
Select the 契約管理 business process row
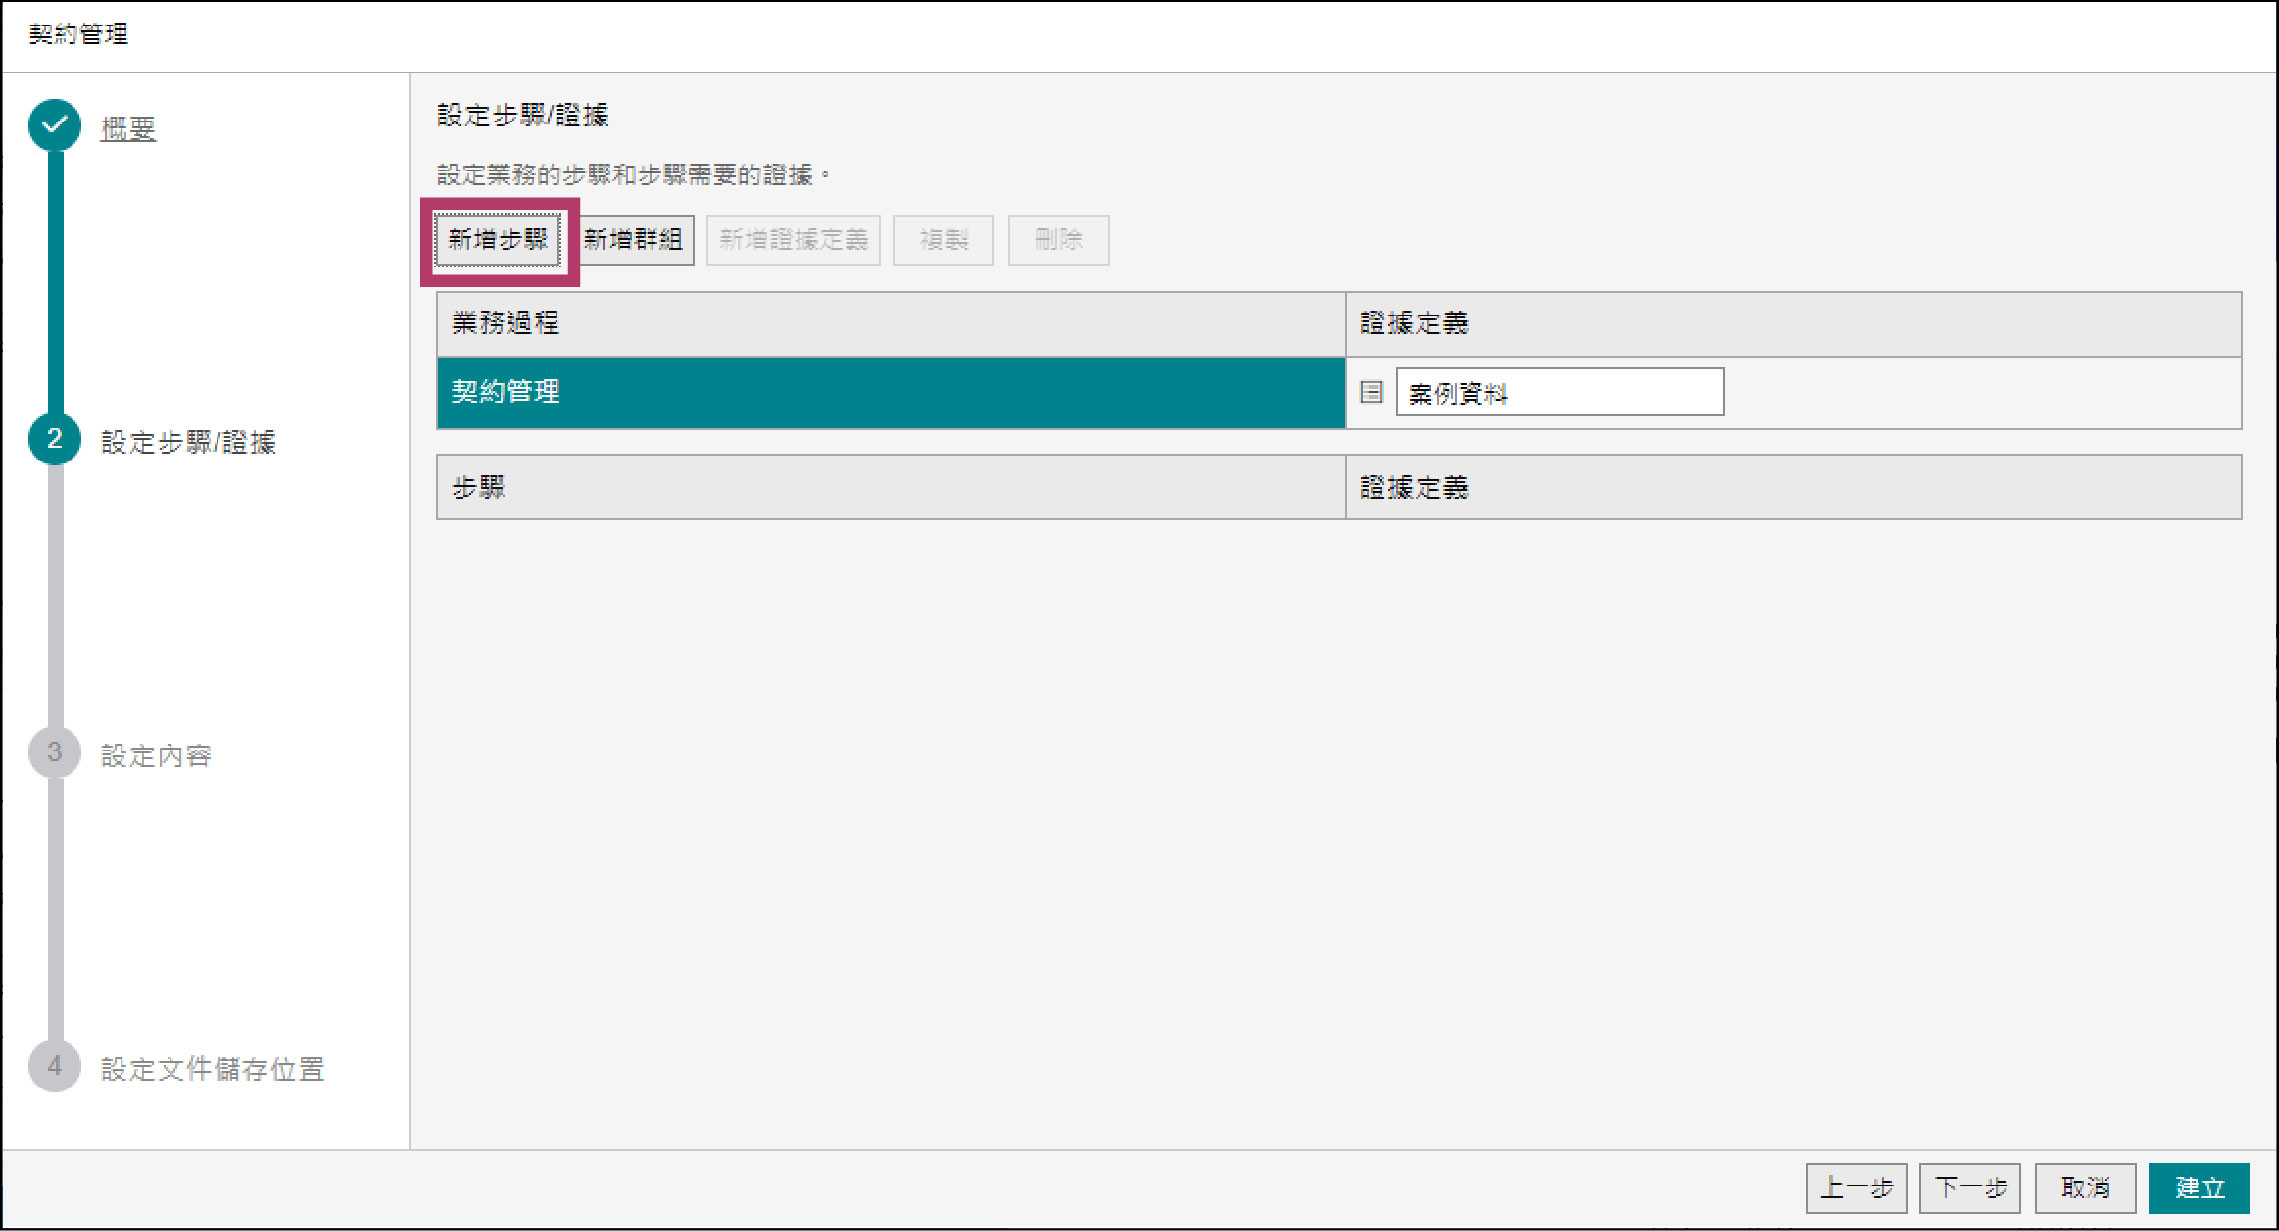[890, 392]
